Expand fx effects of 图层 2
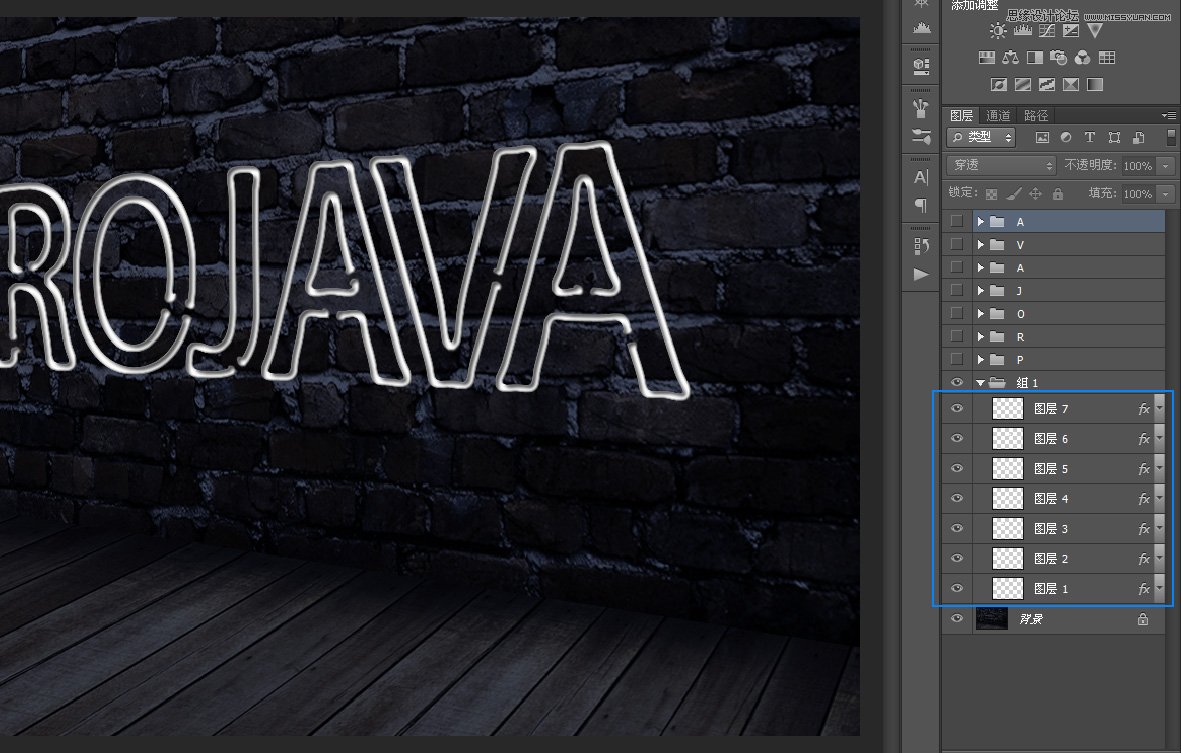The height and width of the screenshot is (753, 1181). 1160,558
